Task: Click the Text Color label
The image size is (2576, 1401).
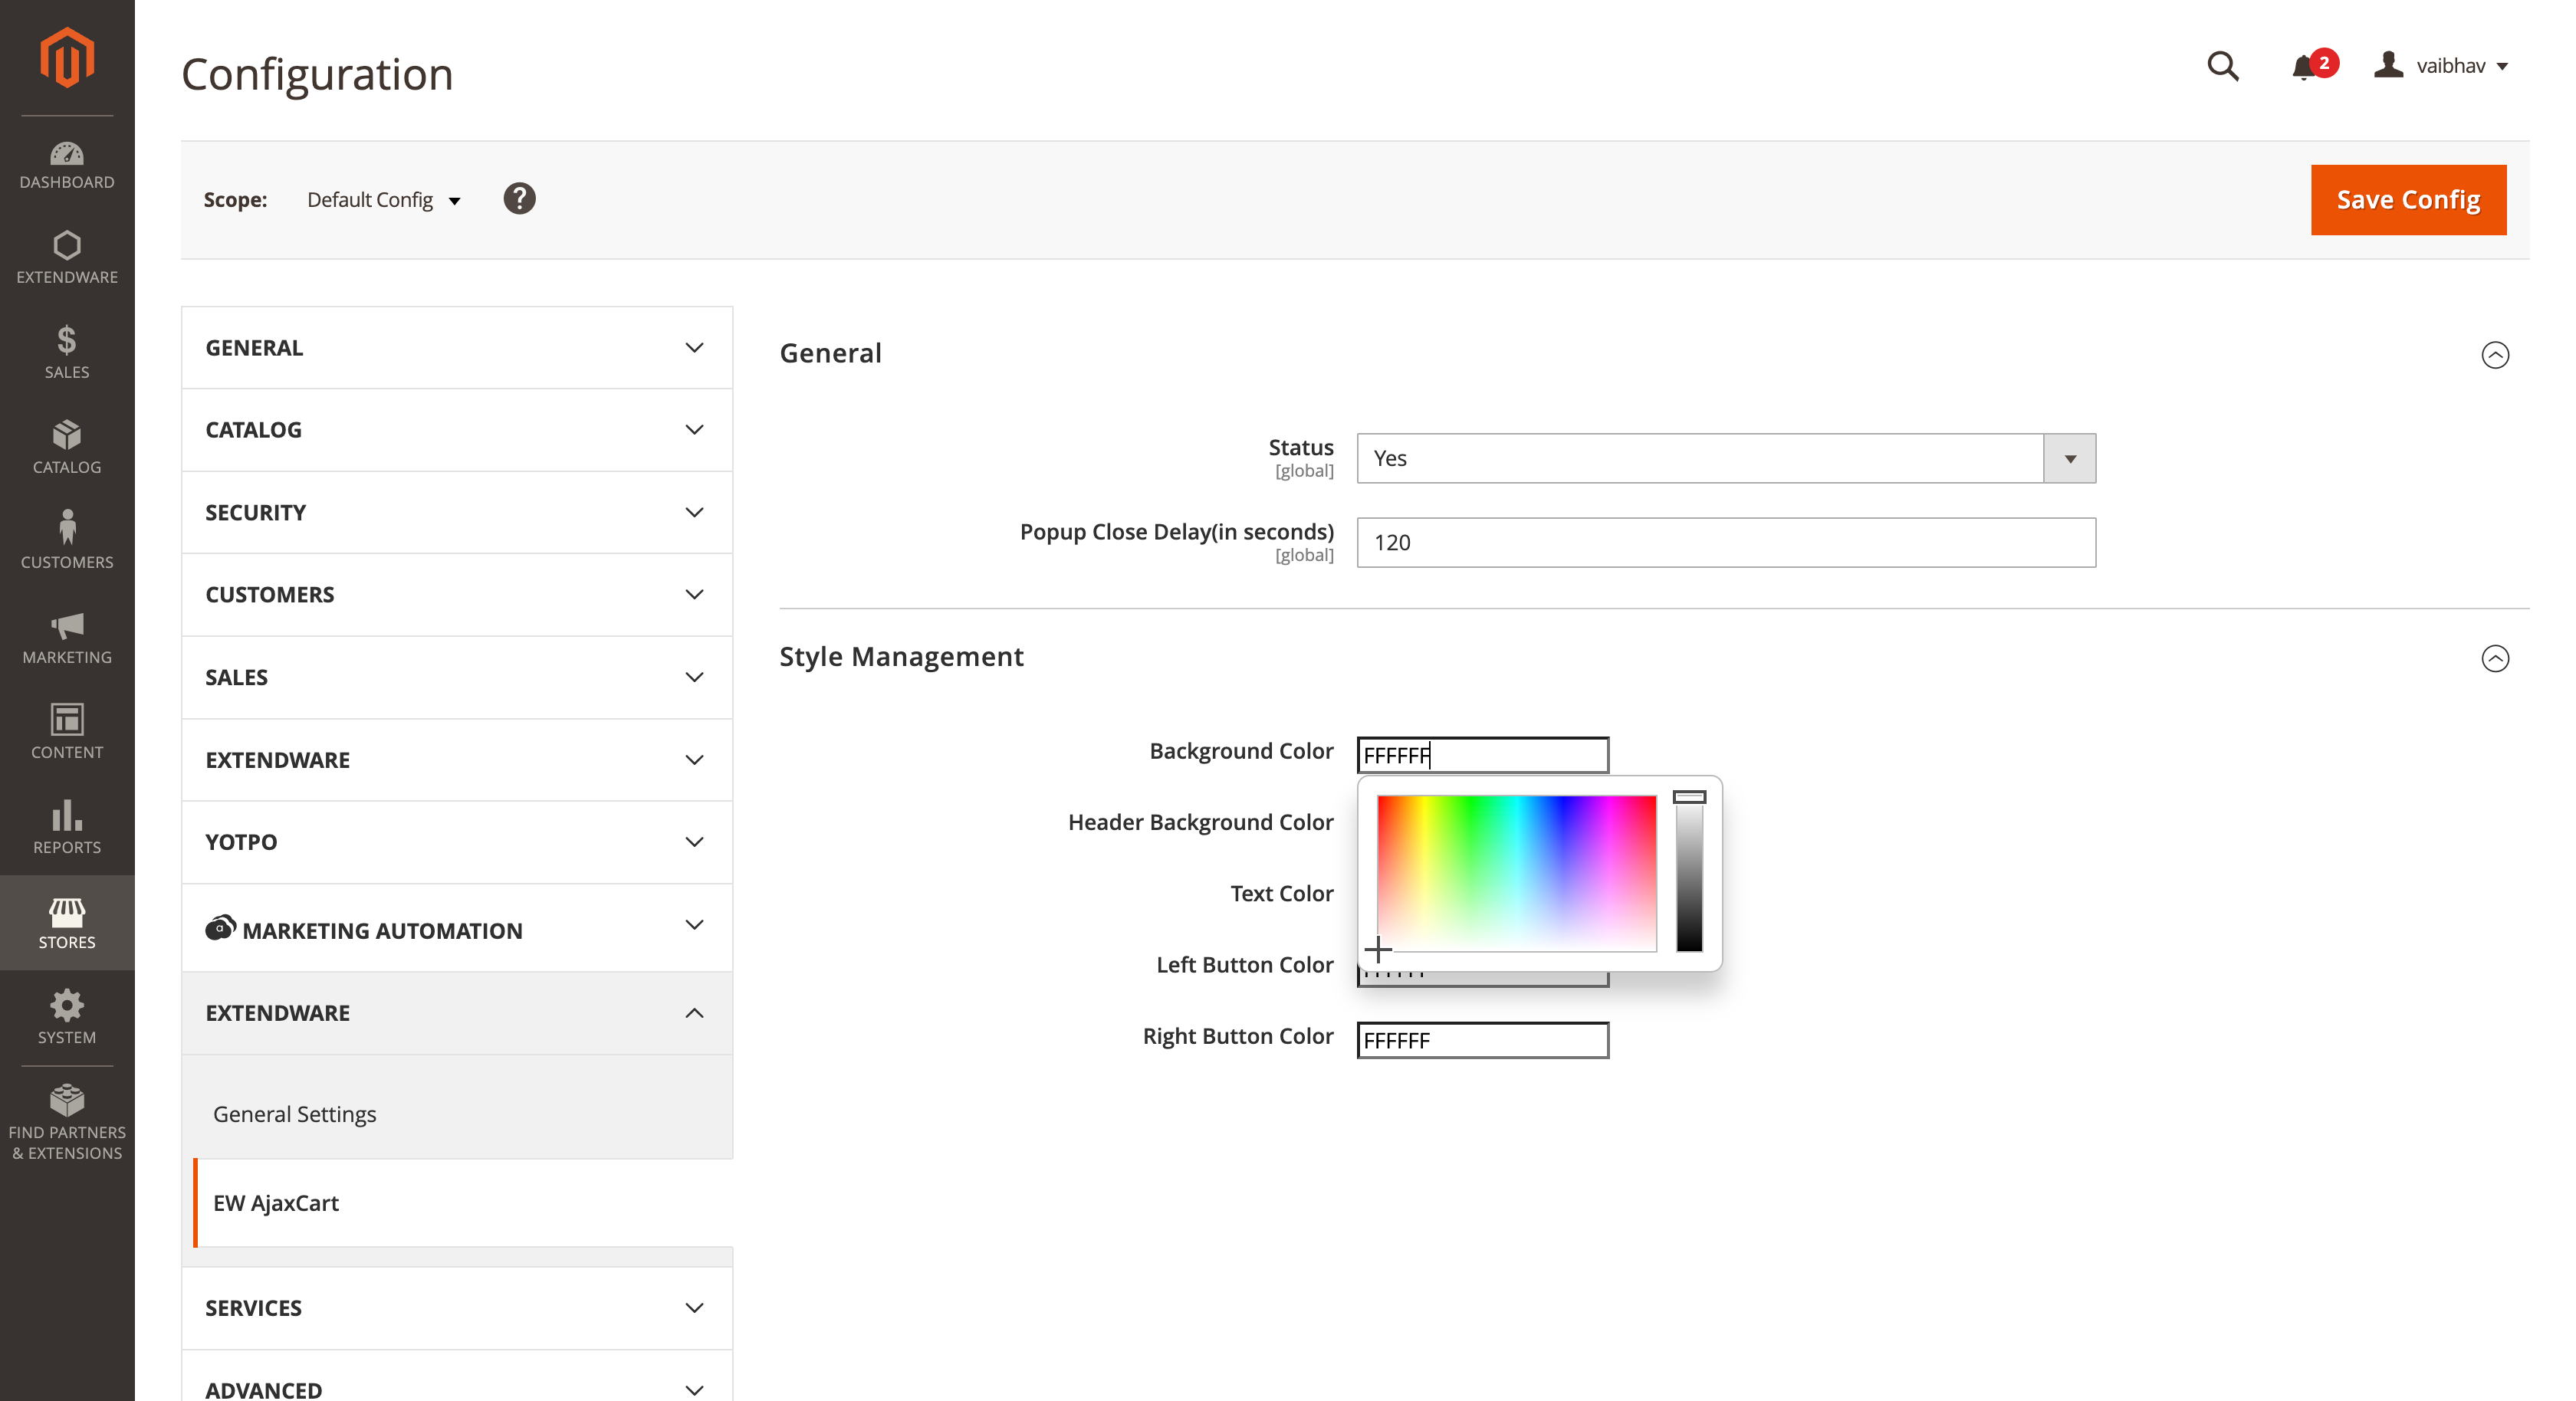Action: [1281, 893]
